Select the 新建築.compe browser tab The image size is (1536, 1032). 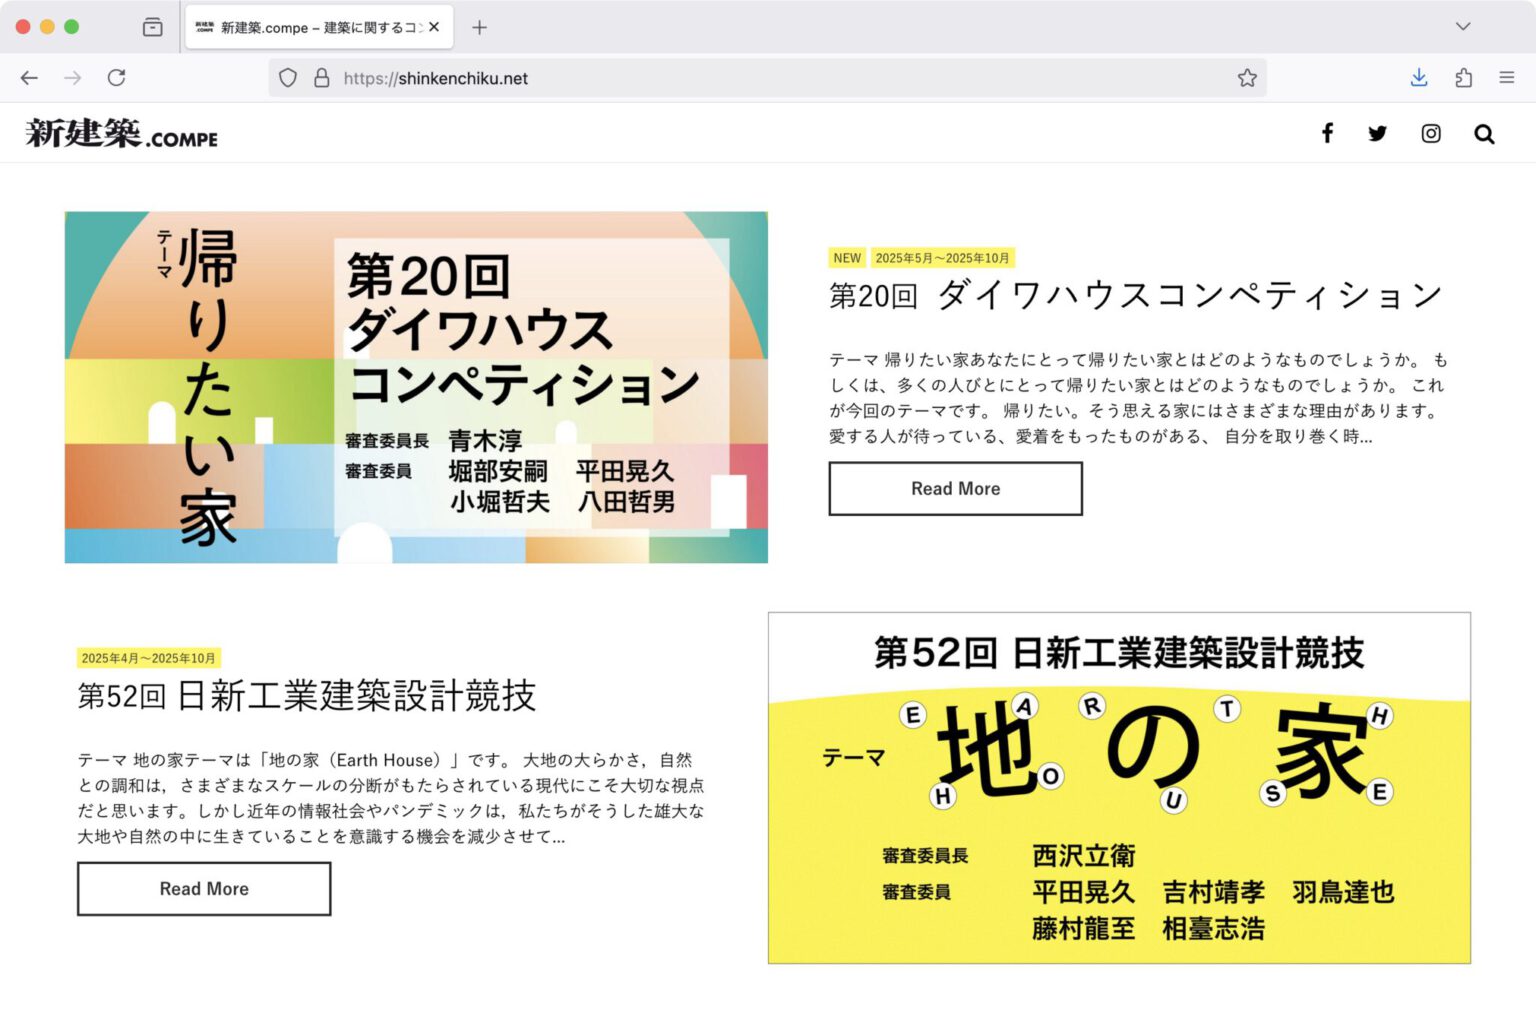319,27
